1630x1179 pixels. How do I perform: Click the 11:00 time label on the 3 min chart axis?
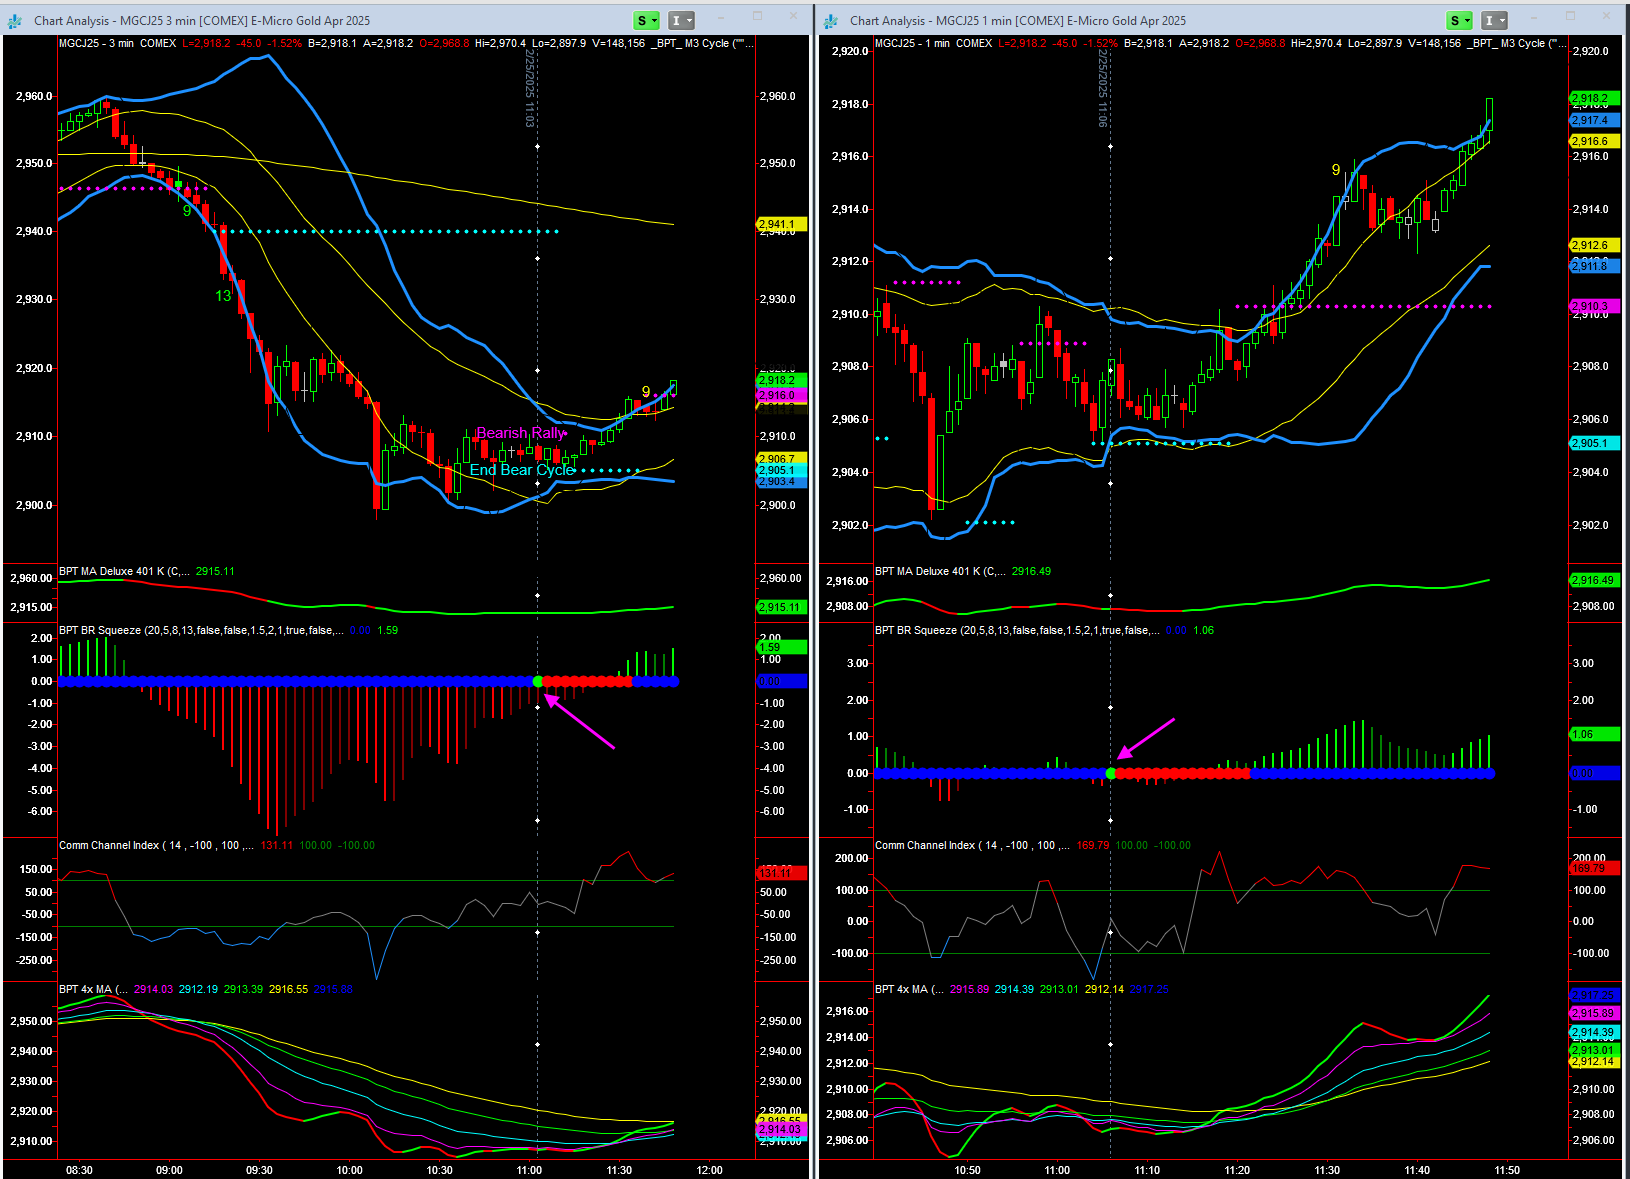coord(529,1170)
